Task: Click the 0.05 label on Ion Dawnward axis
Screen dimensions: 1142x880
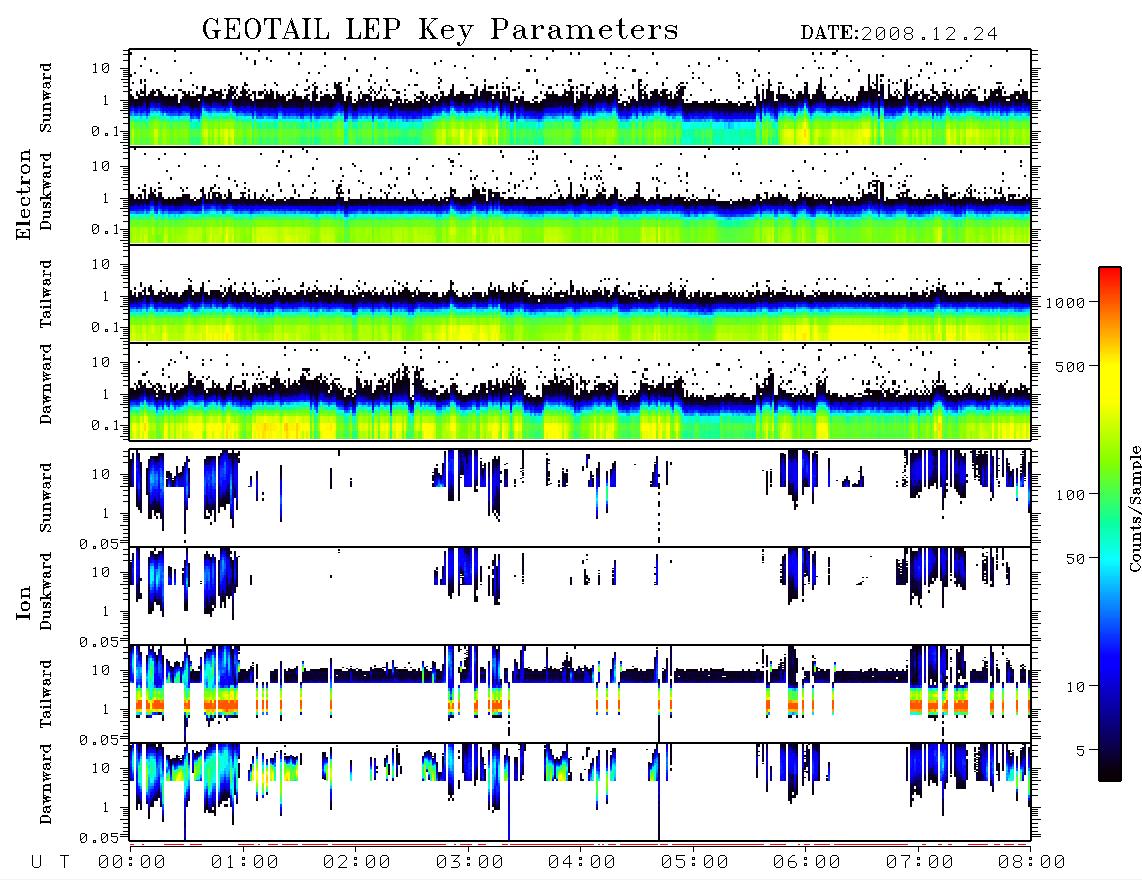Action: [x=98, y=838]
